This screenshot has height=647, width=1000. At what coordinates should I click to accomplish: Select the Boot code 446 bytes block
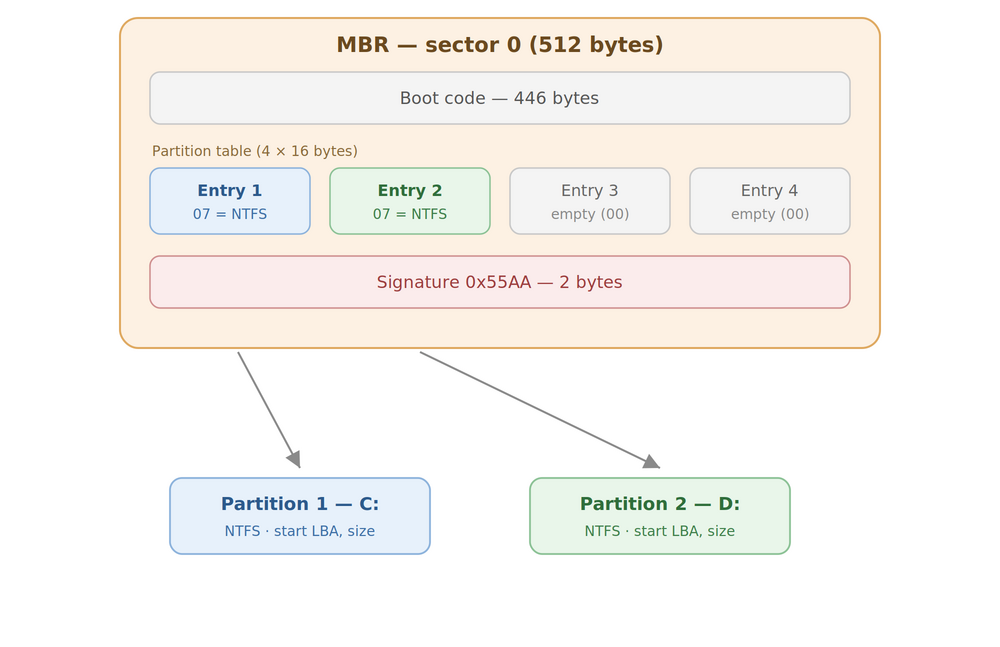pos(499,98)
